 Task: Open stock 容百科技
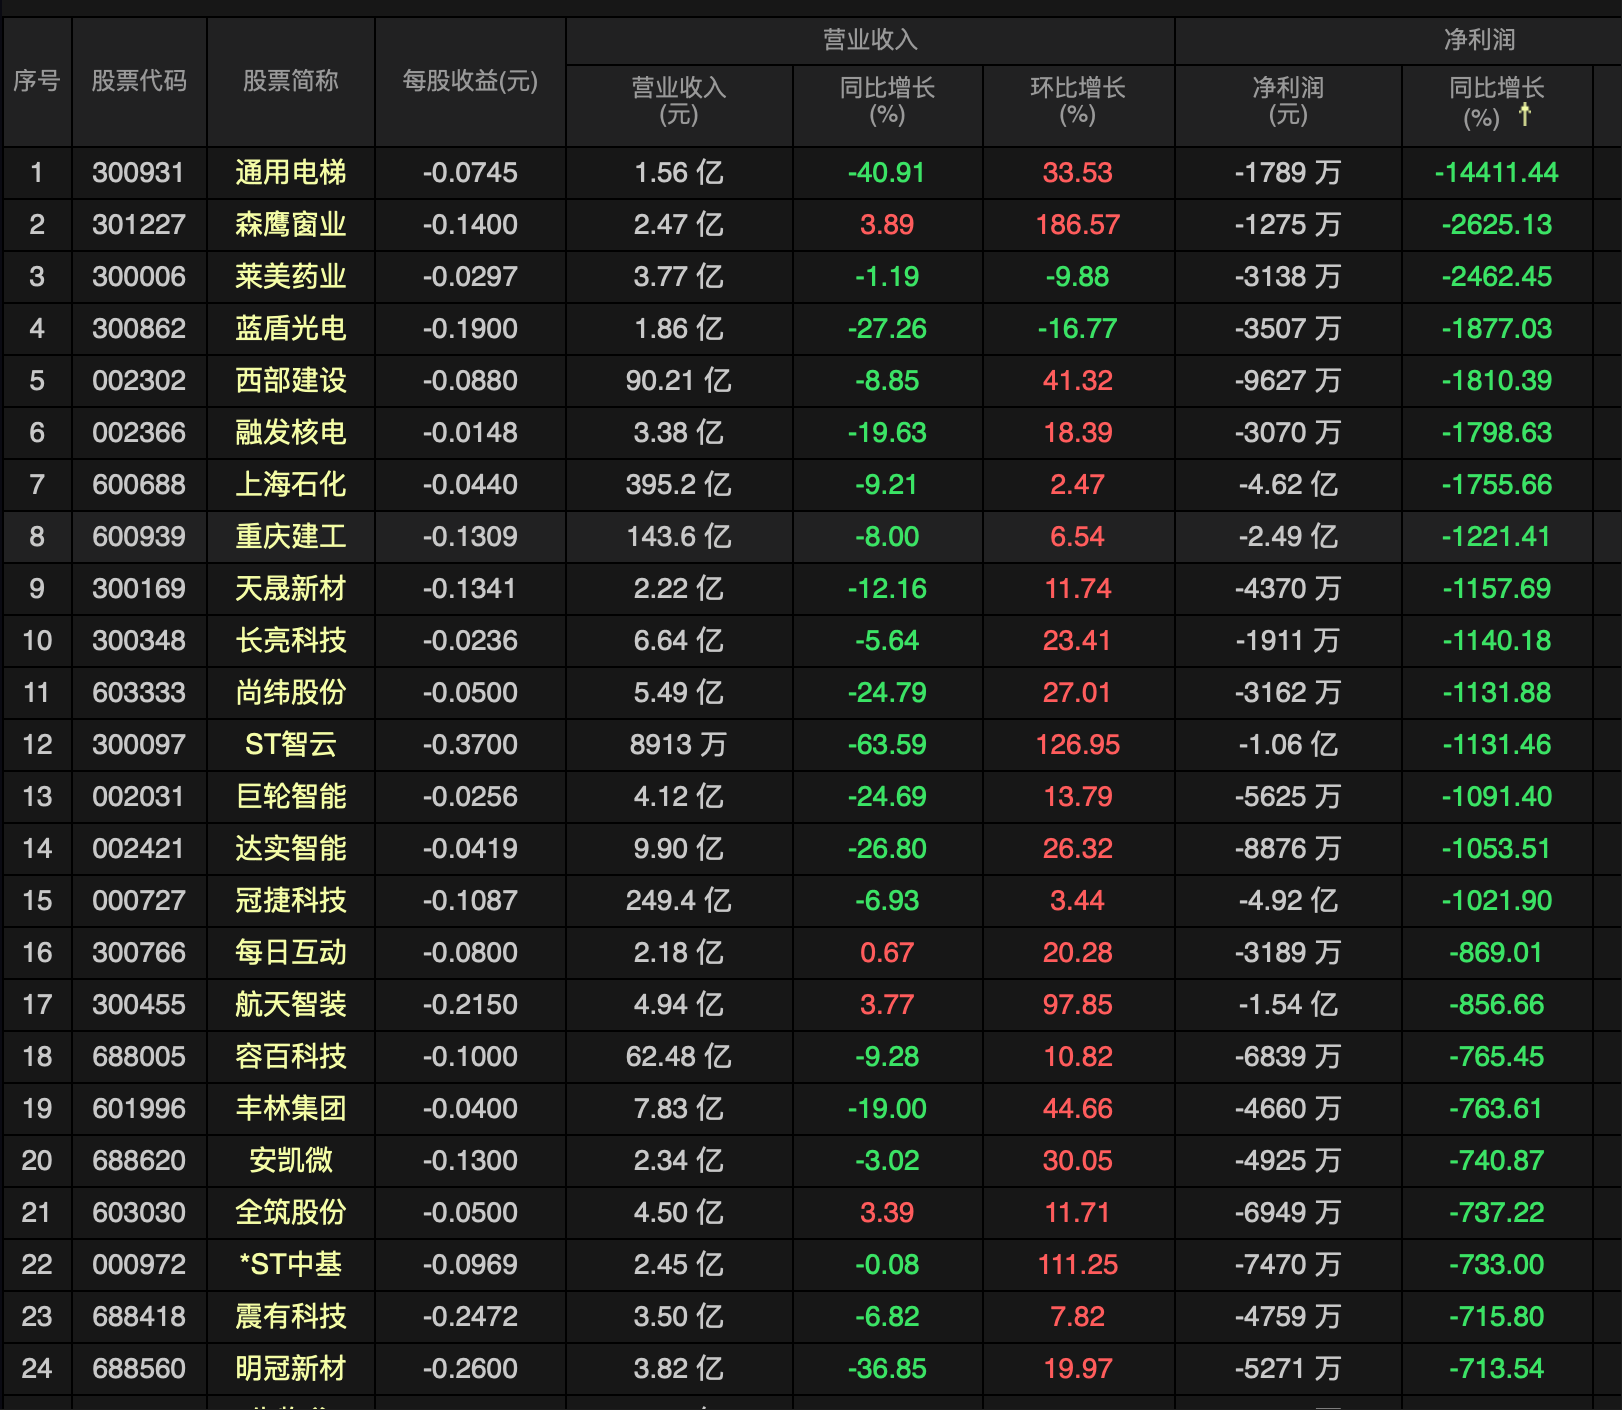coord(291,1057)
